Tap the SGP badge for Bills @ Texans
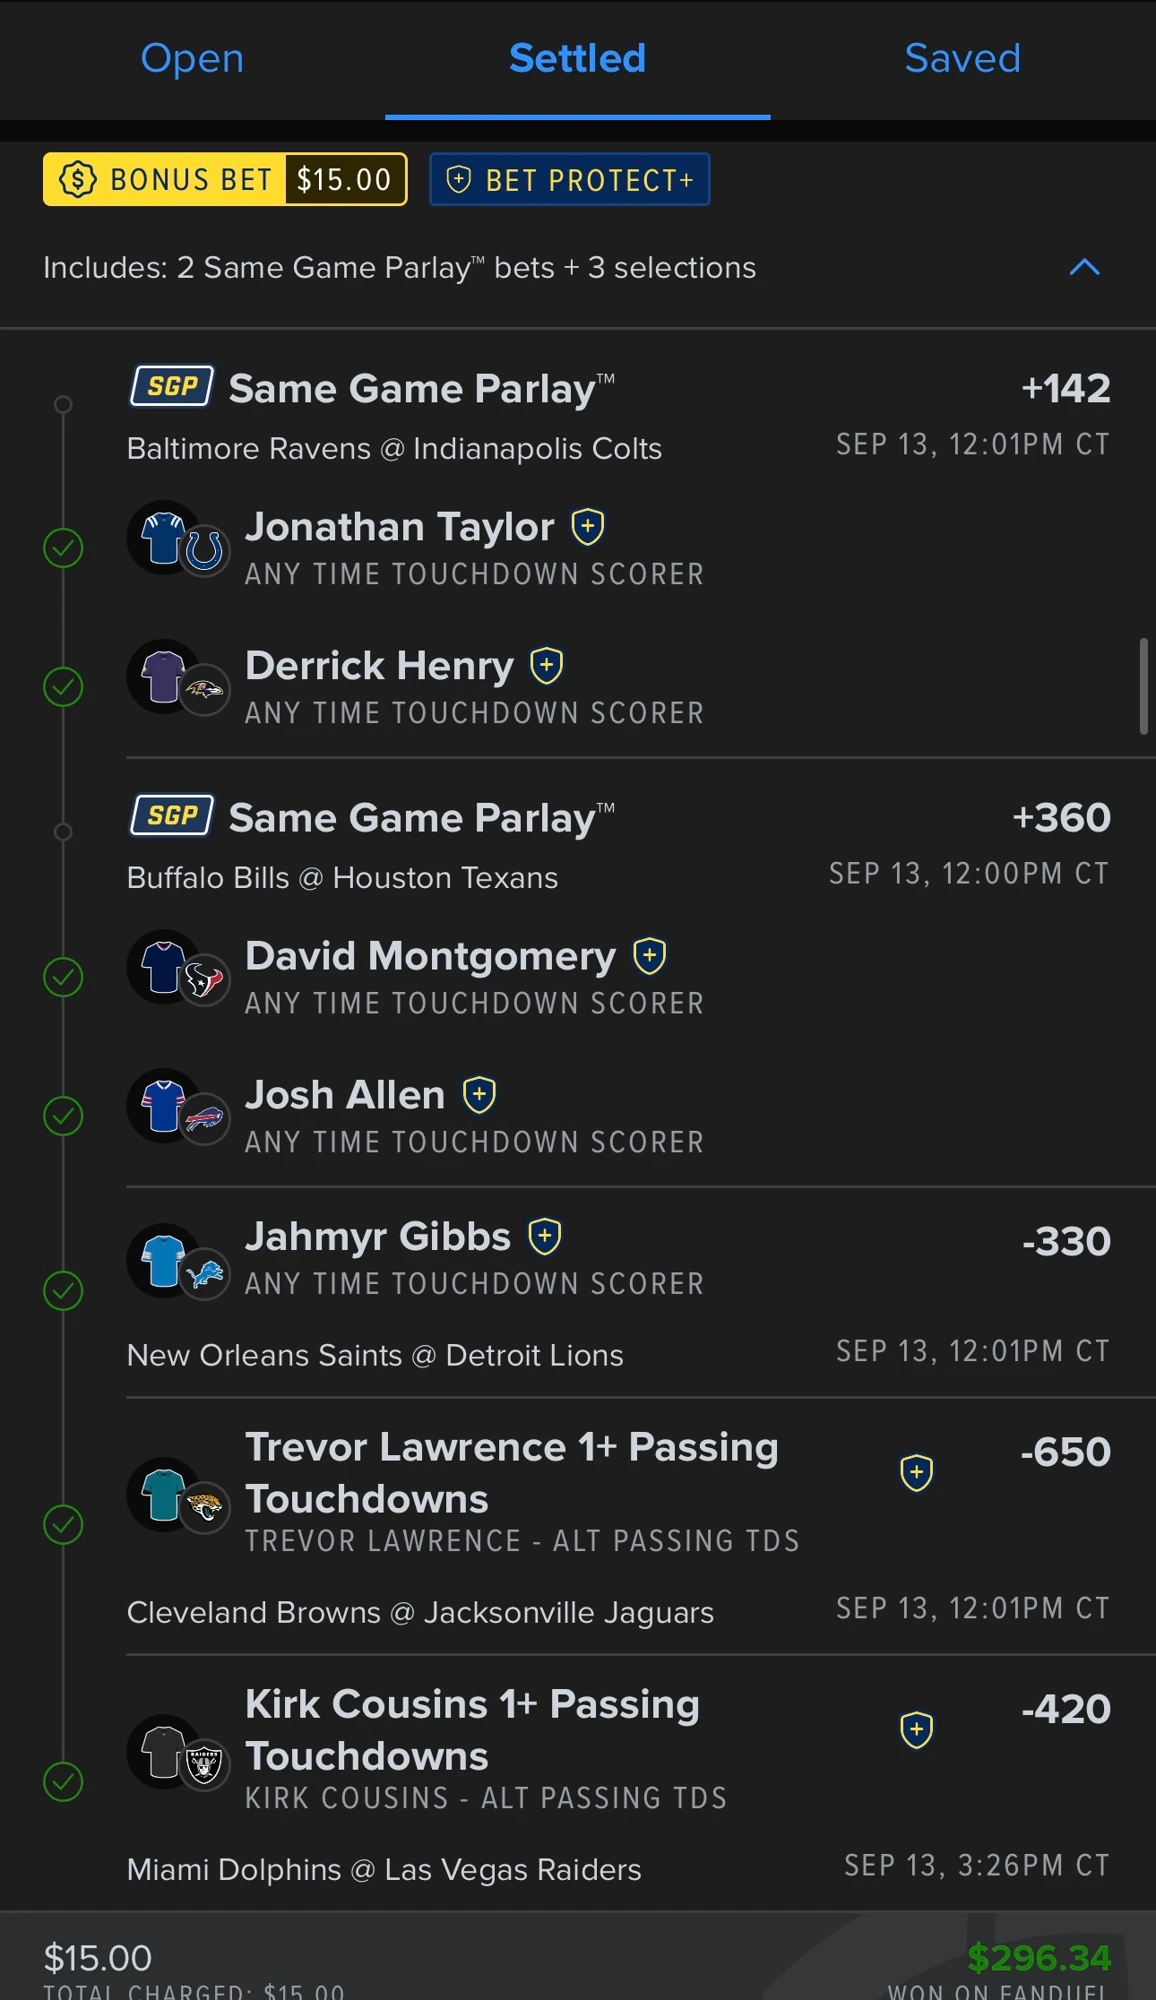 [x=172, y=816]
